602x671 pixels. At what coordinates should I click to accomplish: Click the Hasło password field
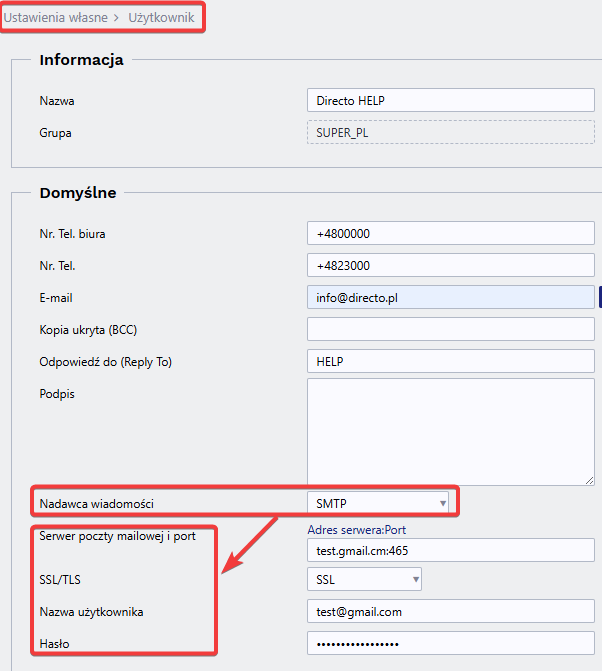point(450,642)
